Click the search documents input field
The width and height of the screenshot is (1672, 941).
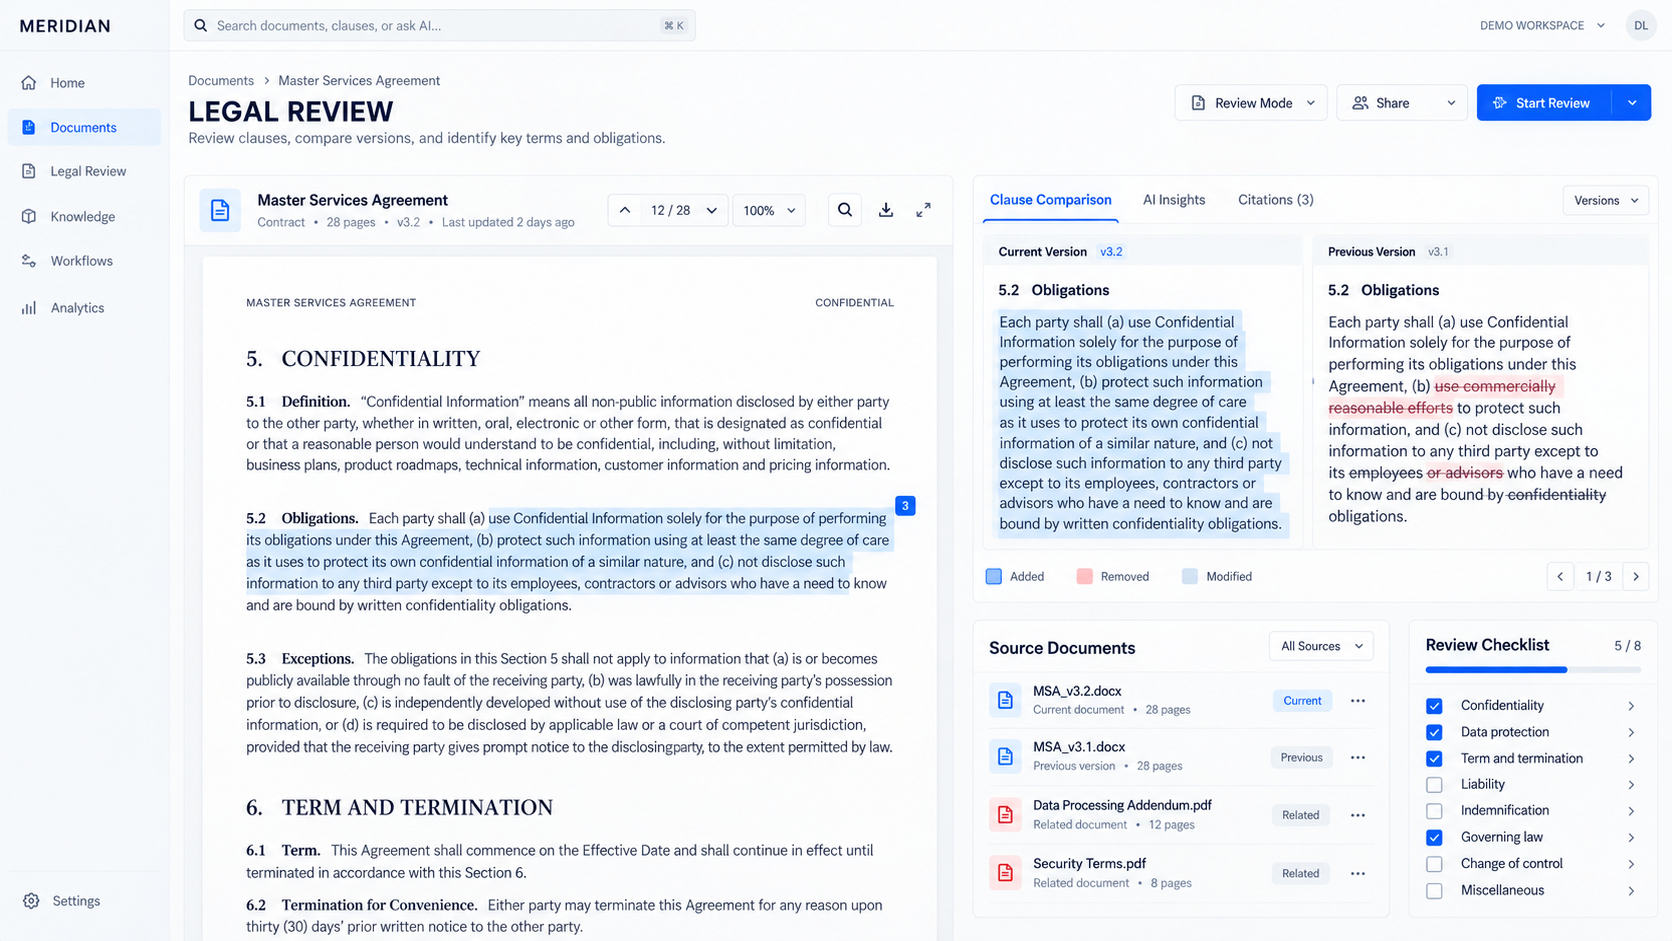[x=439, y=26]
